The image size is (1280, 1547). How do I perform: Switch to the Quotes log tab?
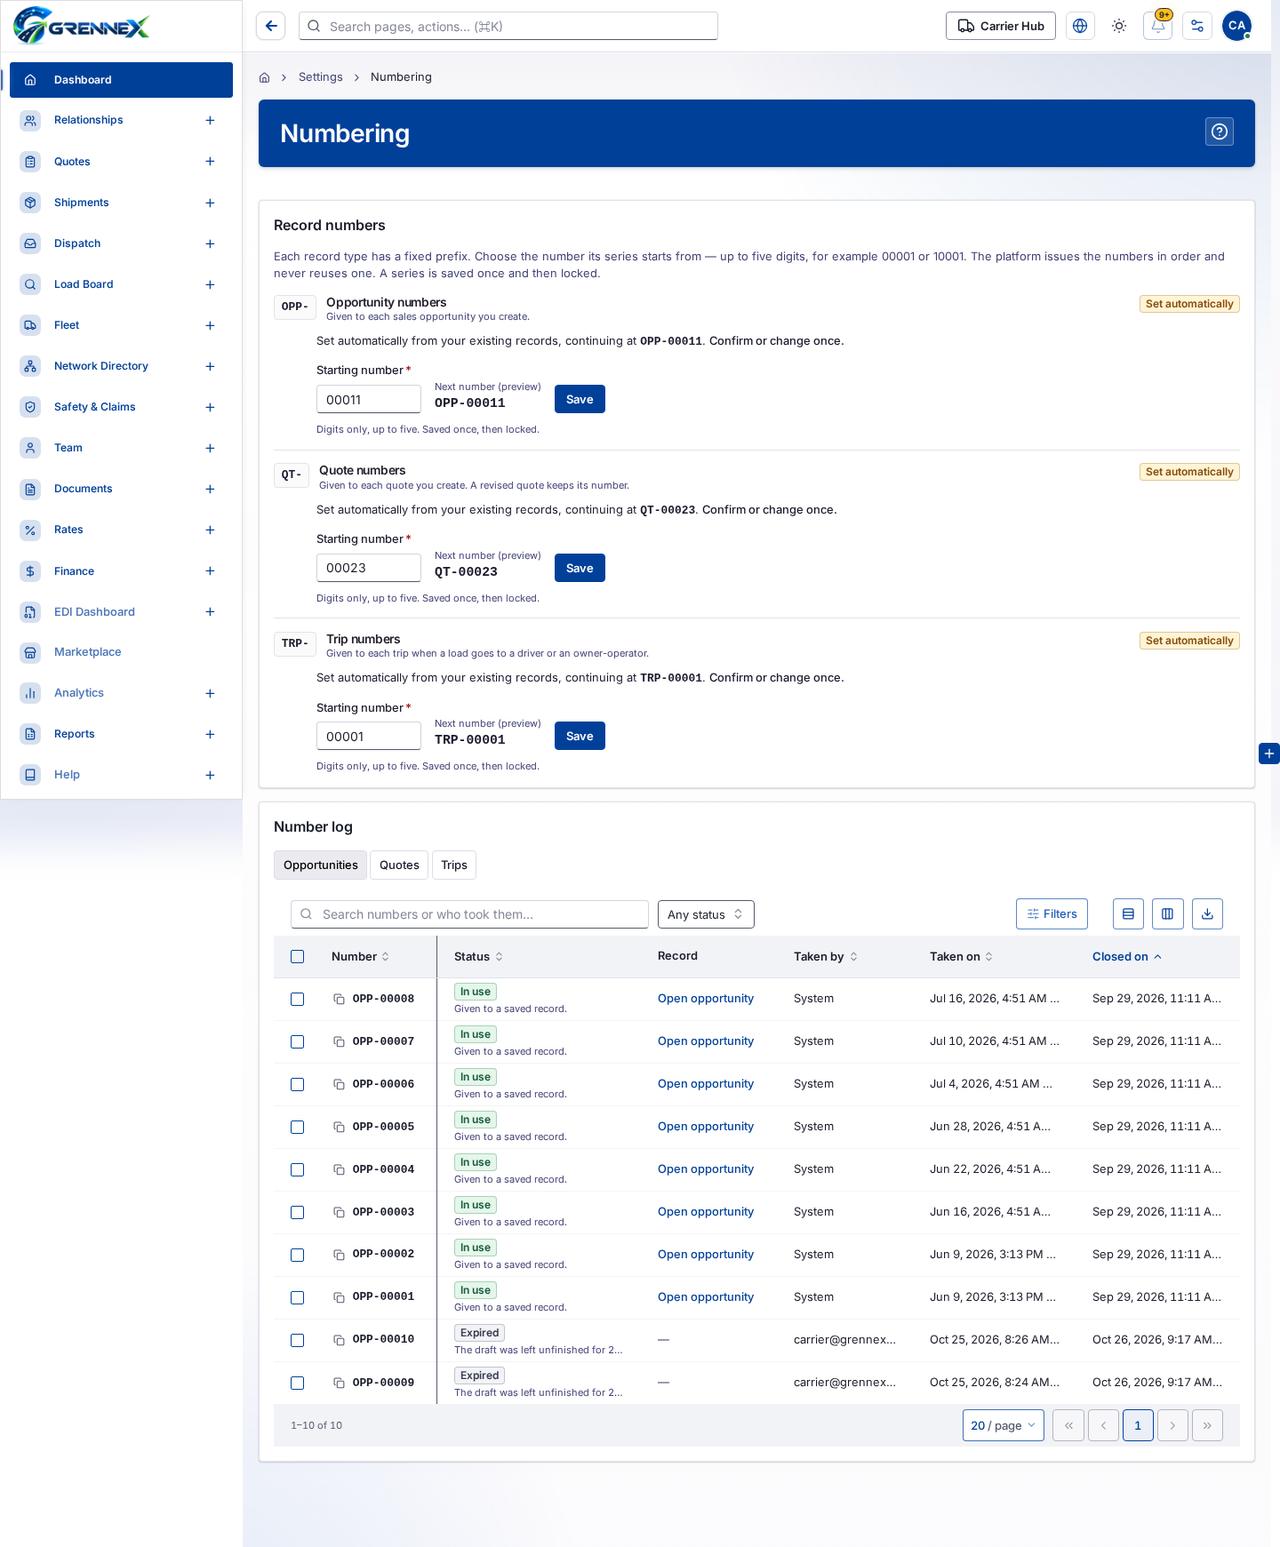(399, 865)
